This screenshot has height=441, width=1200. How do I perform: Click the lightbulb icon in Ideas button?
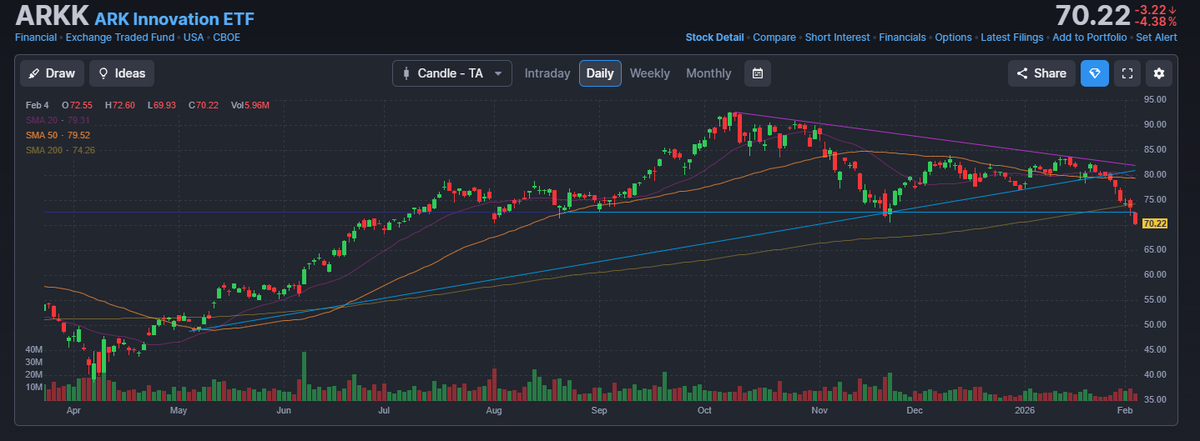(104, 73)
